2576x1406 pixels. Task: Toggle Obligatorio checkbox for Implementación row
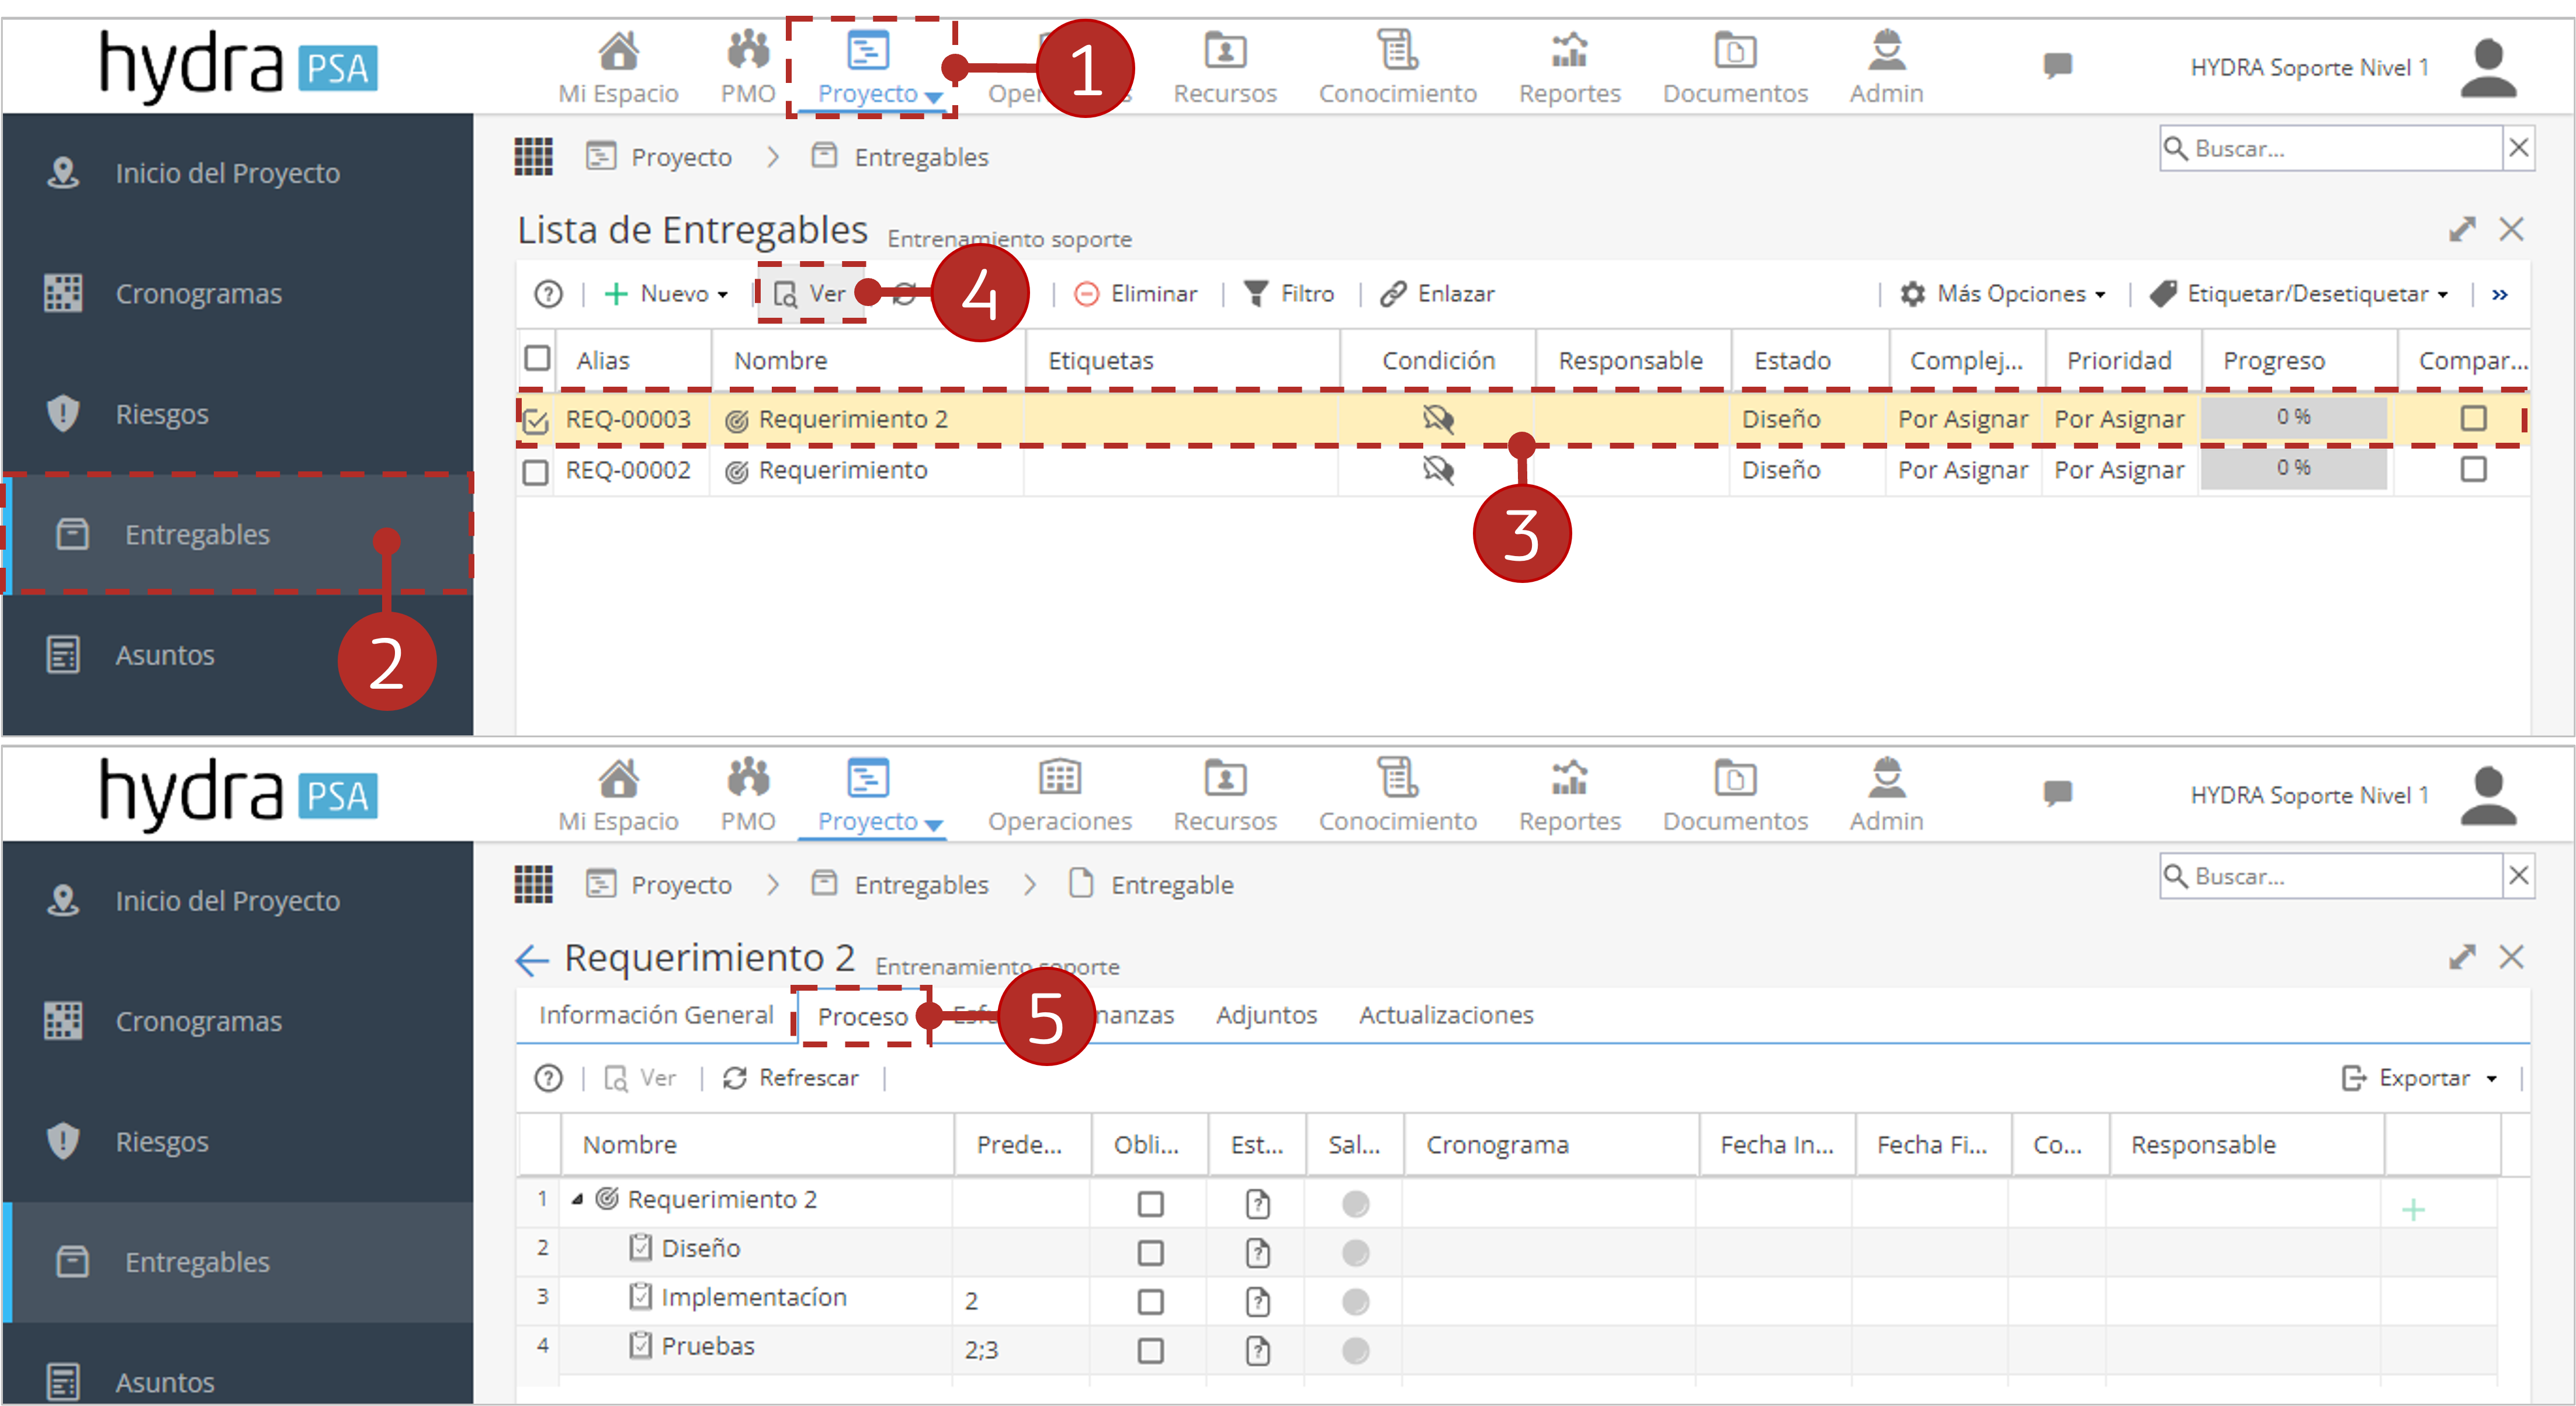click(1150, 1302)
